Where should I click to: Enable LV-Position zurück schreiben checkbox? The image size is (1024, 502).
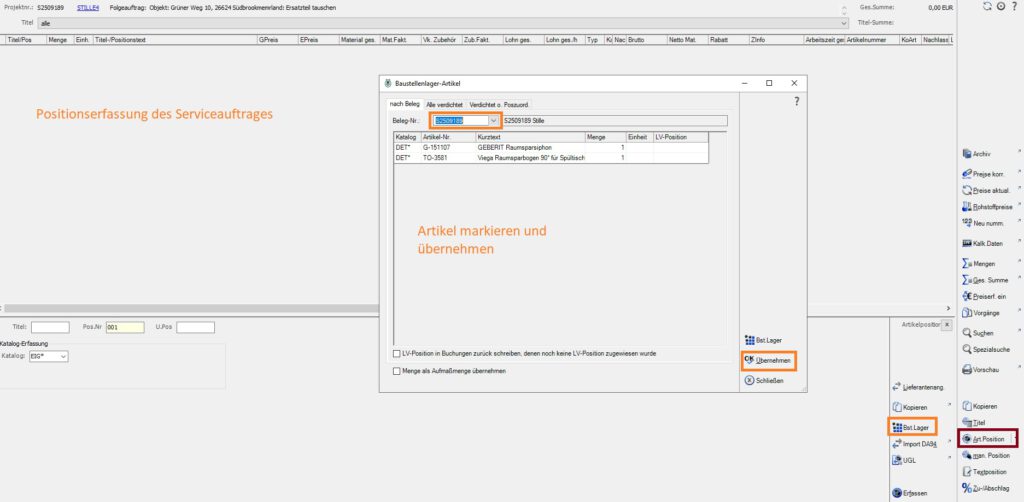point(398,354)
